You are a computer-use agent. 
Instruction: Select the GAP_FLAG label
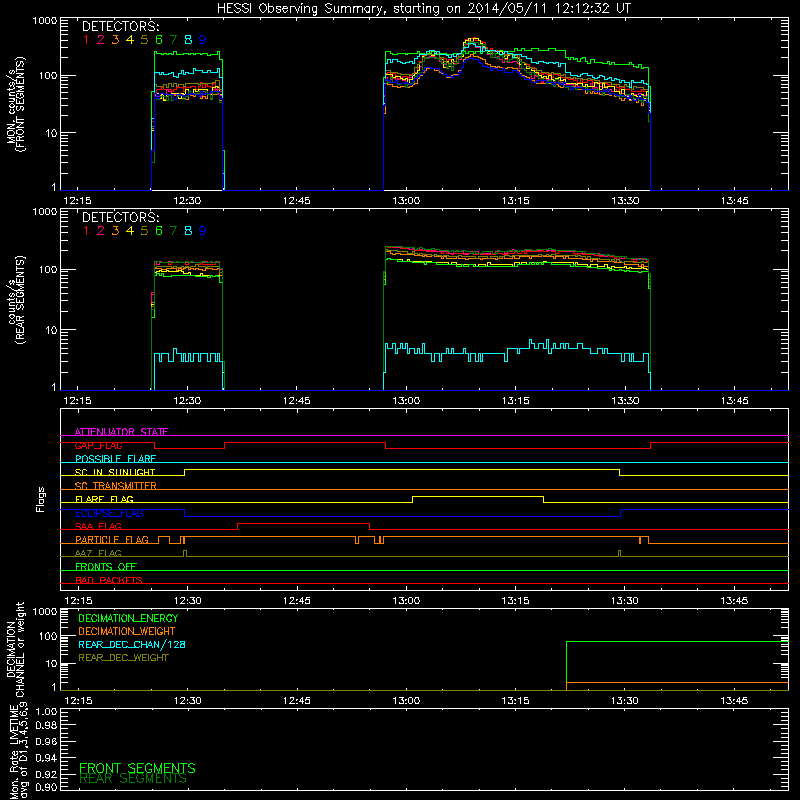[98, 445]
